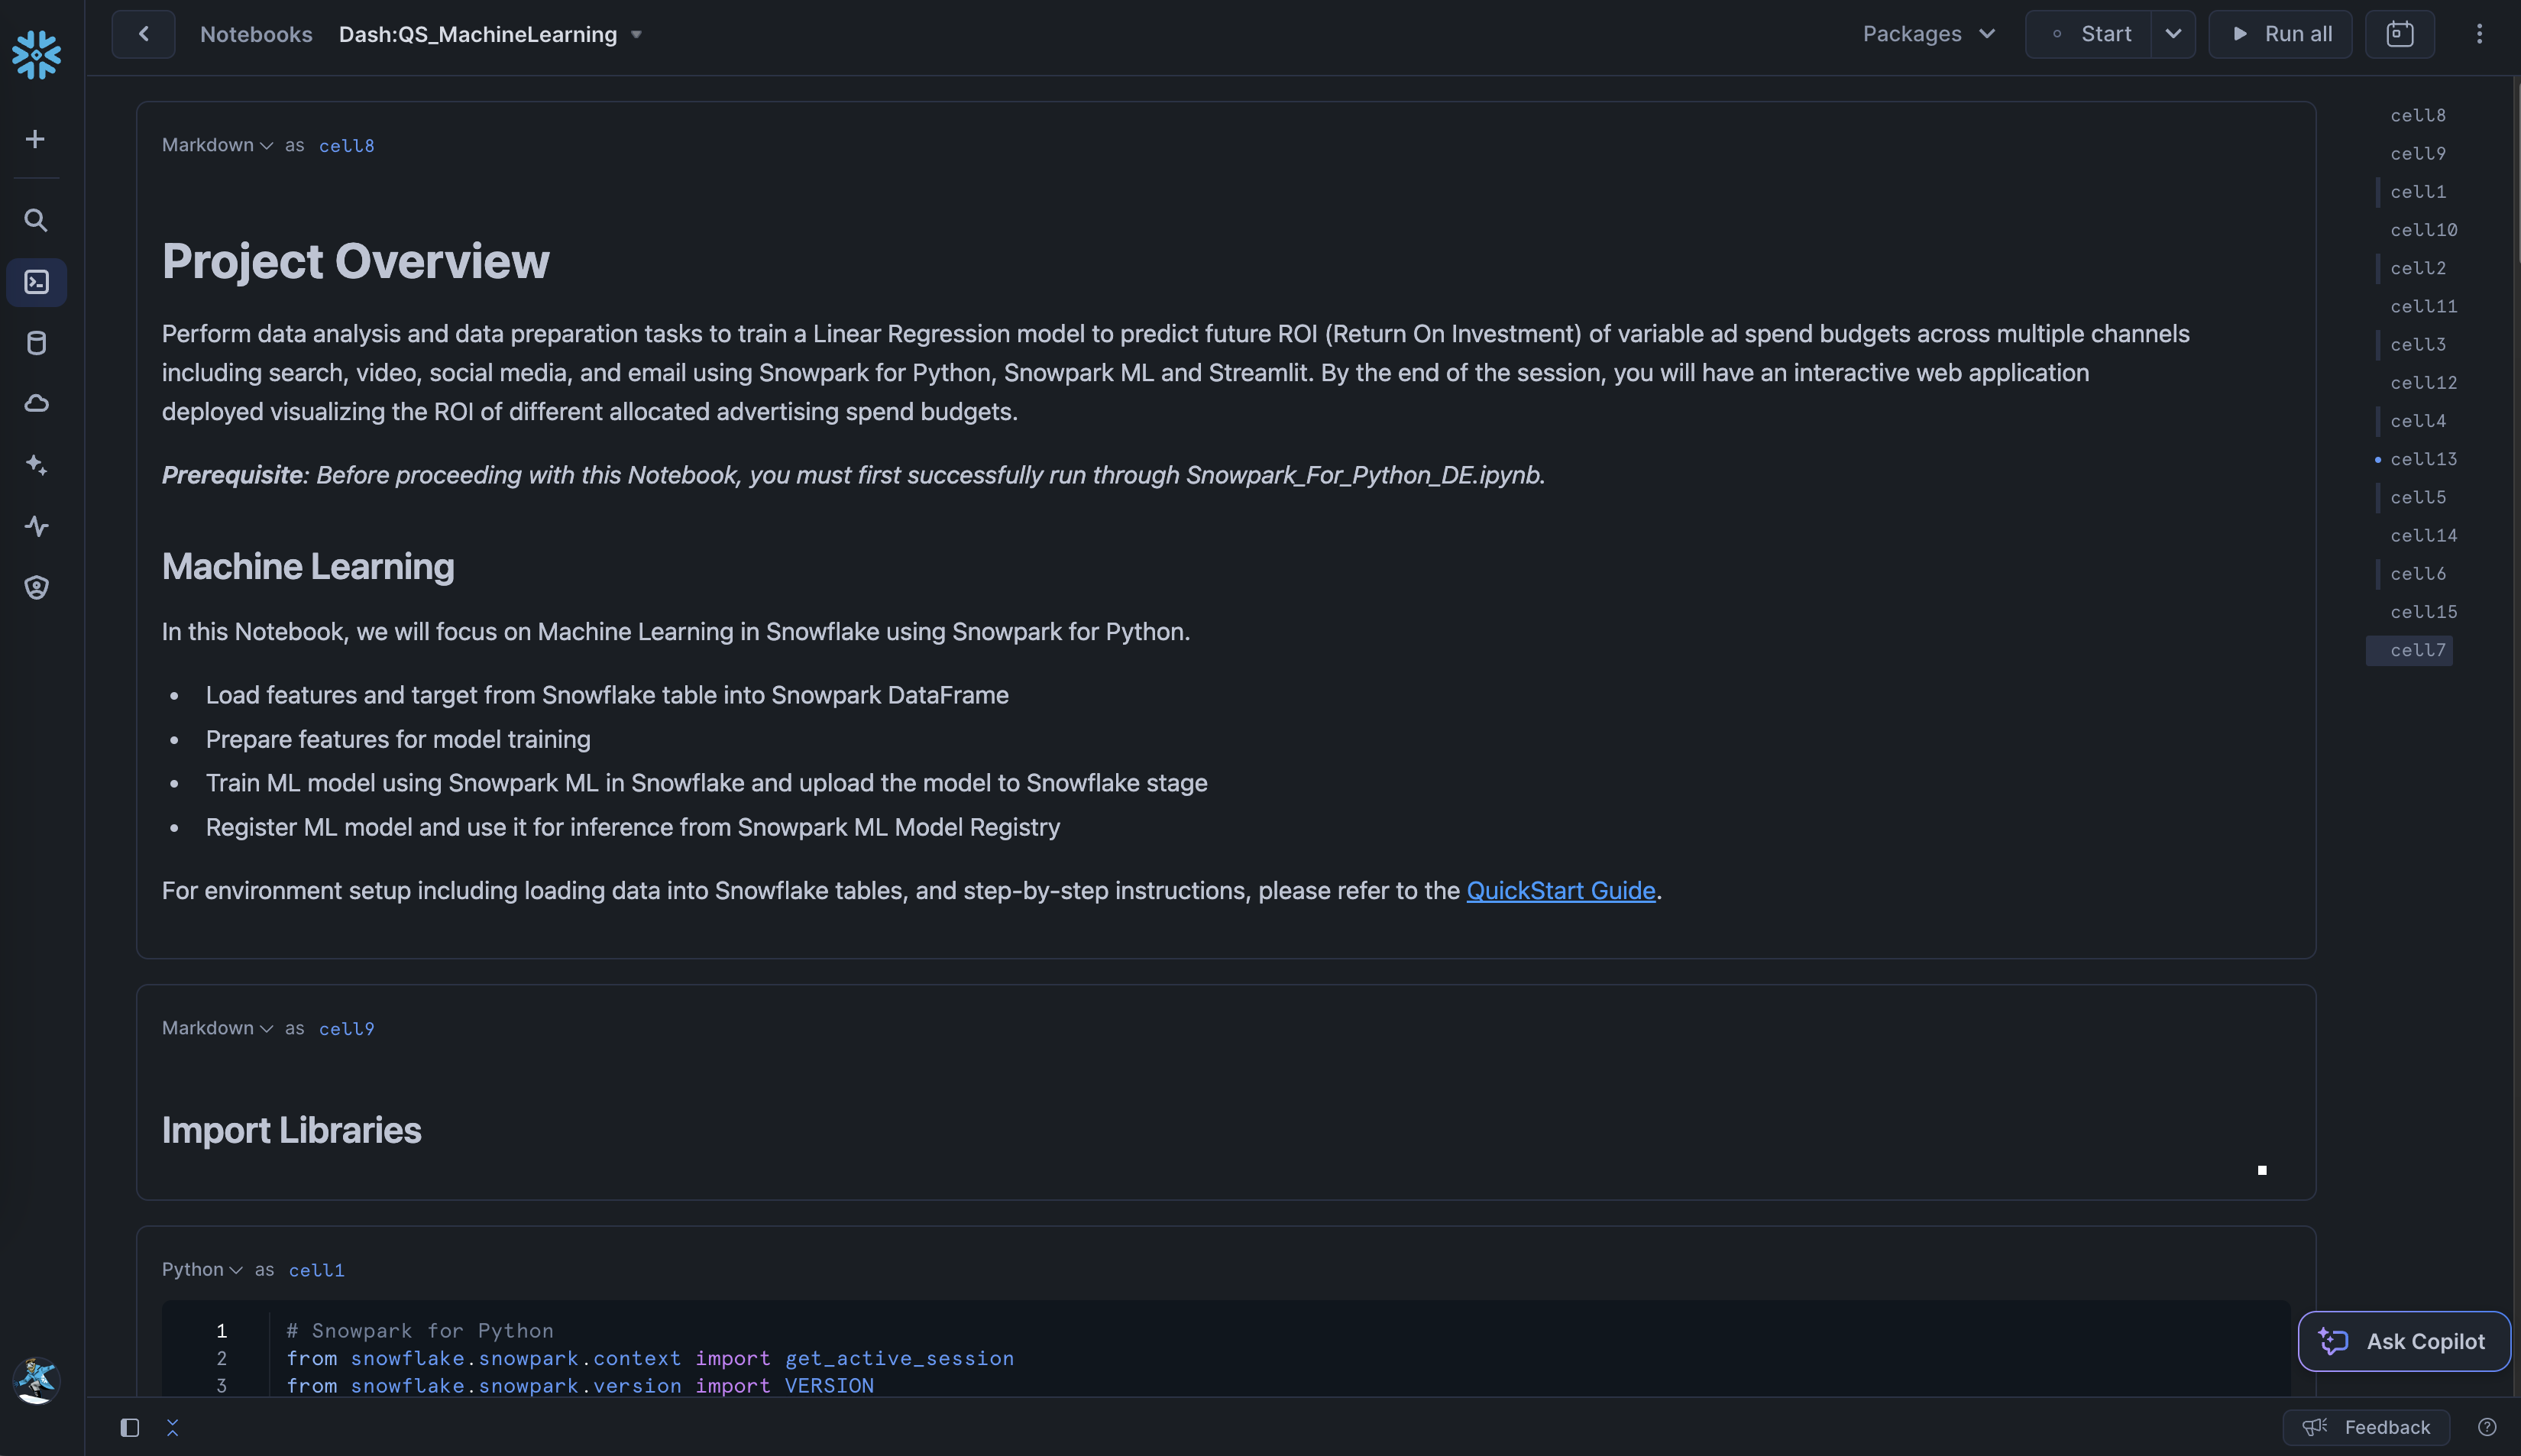Click the Ask Copilot button
This screenshot has width=2521, height=1456.
2404,1341
